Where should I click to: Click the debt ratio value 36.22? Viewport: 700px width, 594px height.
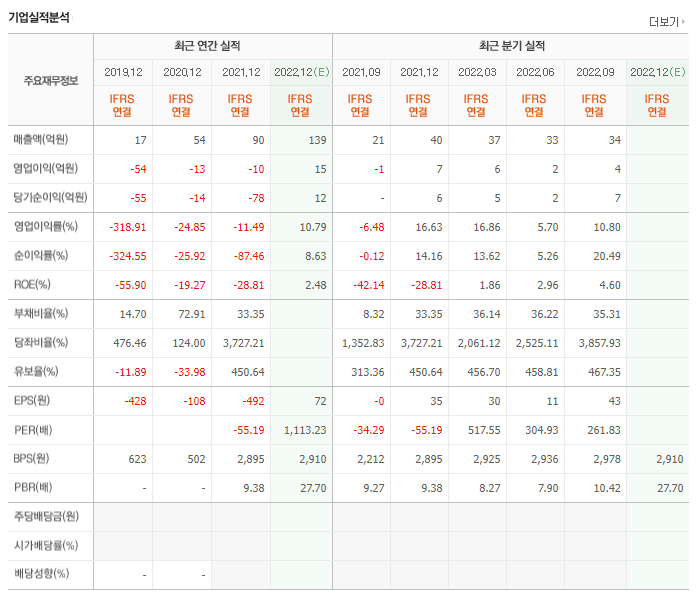[545, 314]
